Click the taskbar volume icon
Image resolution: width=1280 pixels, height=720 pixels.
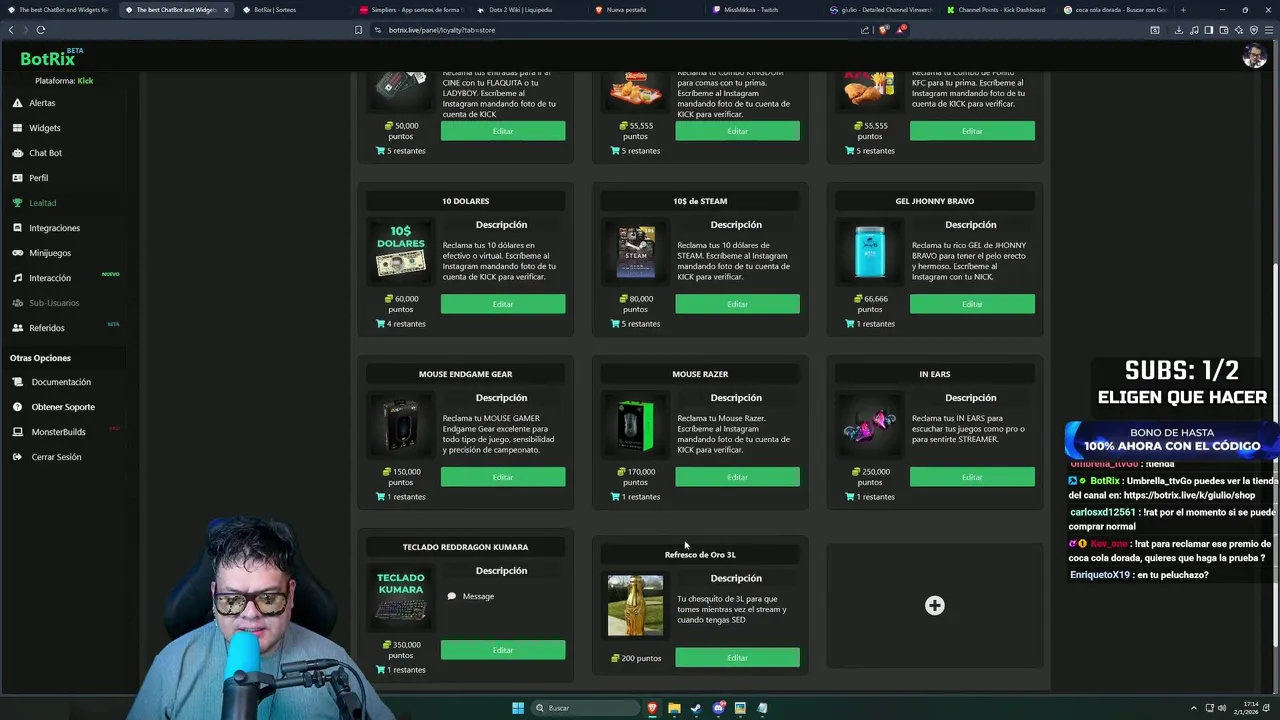coord(1222,708)
